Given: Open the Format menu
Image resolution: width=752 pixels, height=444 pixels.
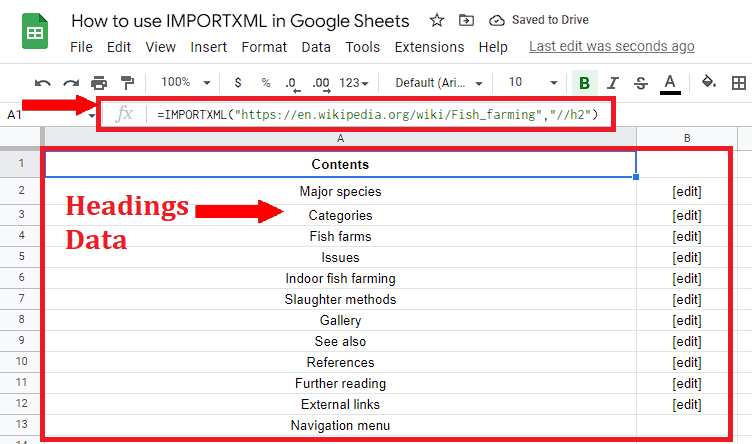Looking at the screenshot, I should pyautogui.click(x=264, y=47).
